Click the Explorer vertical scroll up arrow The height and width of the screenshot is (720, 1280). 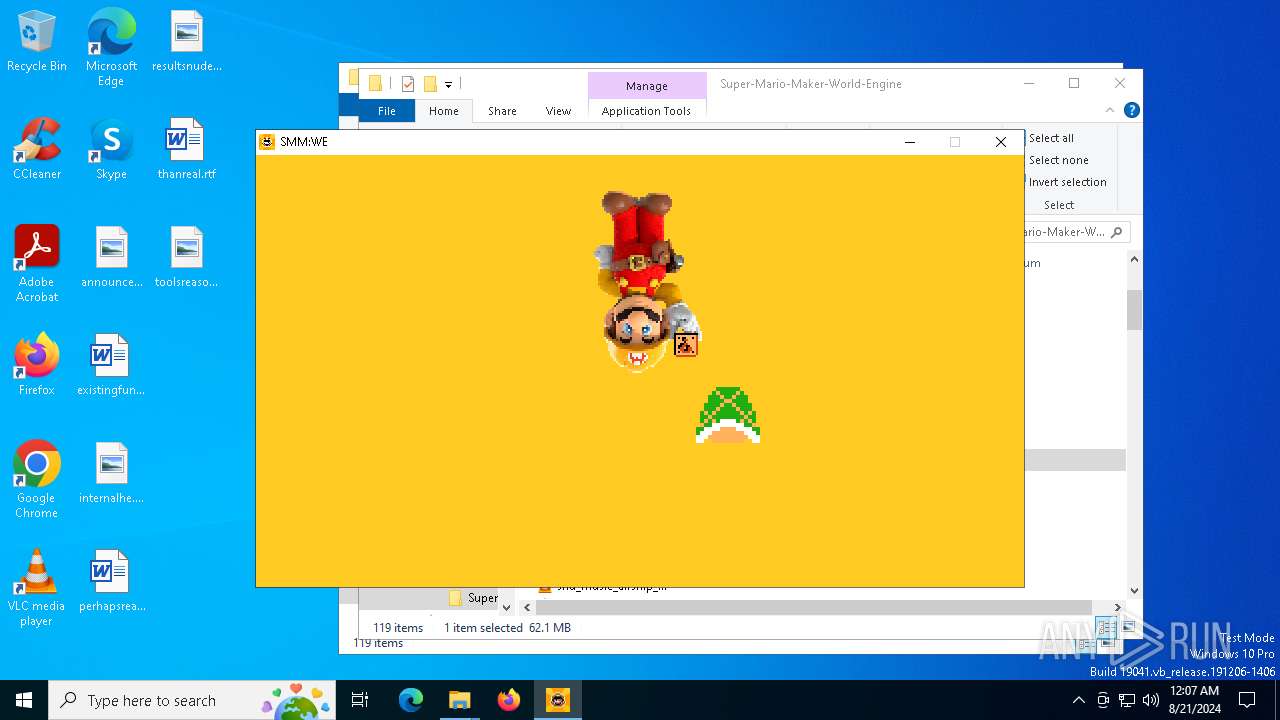[x=1134, y=260]
